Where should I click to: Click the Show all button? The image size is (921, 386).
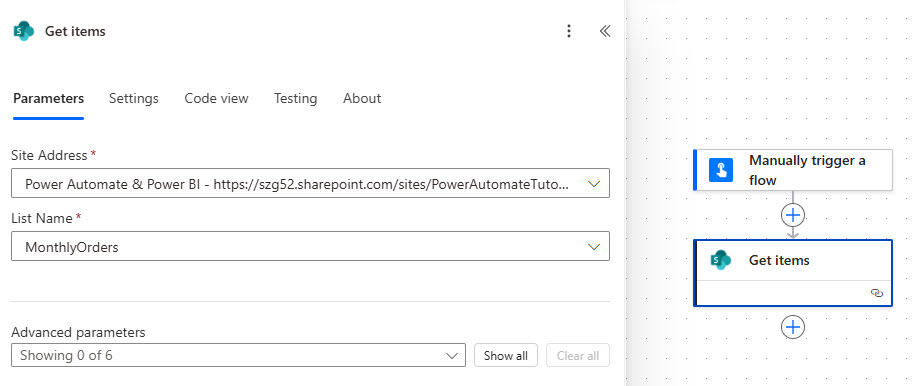pos(506,355)
